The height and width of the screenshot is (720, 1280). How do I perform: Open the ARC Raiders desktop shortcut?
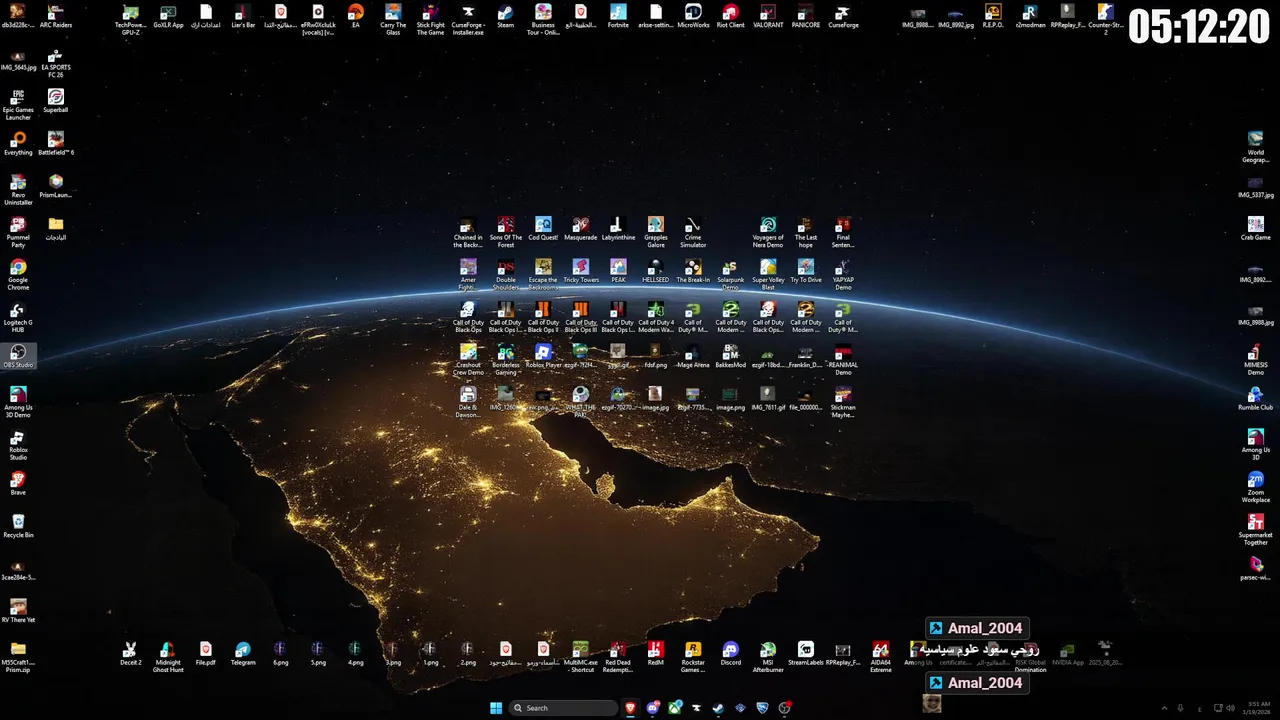[x=56, y=16]
